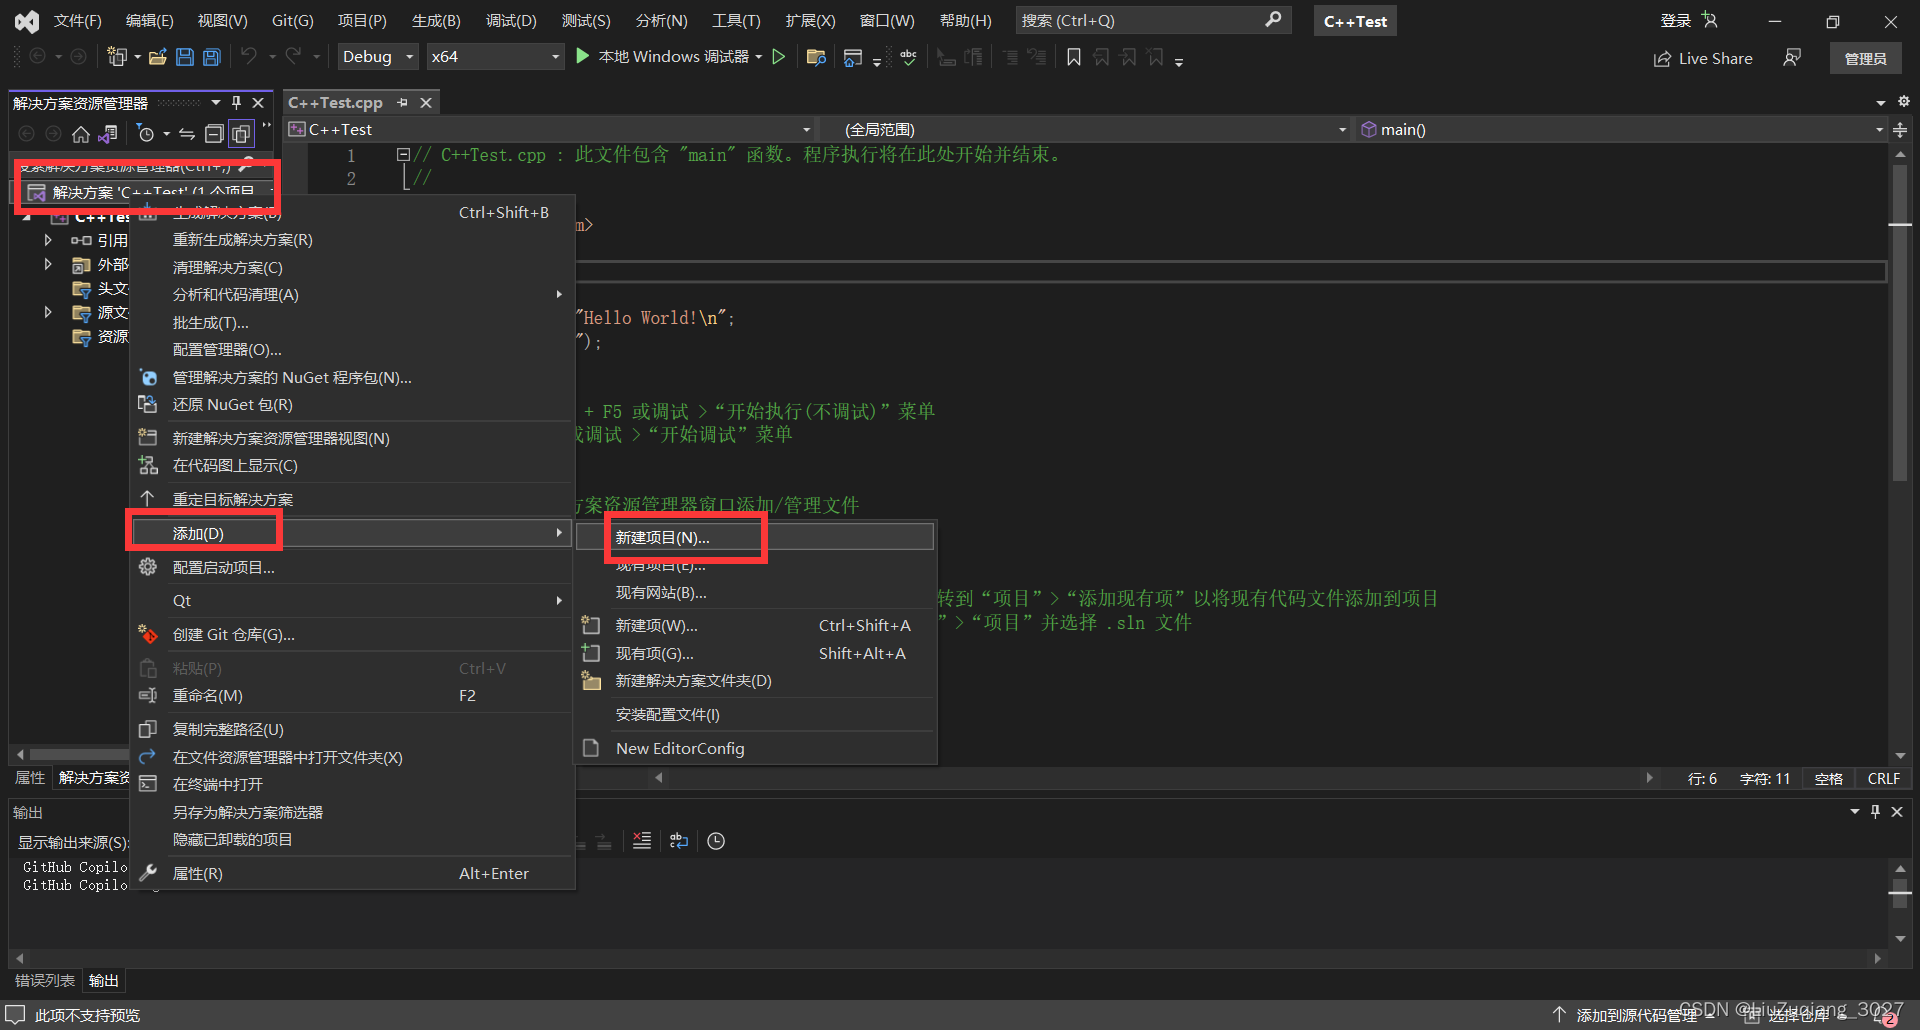The image size is (1920, 1030).
Task: Toggle word wrap in the Output panel
Action: (x=679, y=841)
